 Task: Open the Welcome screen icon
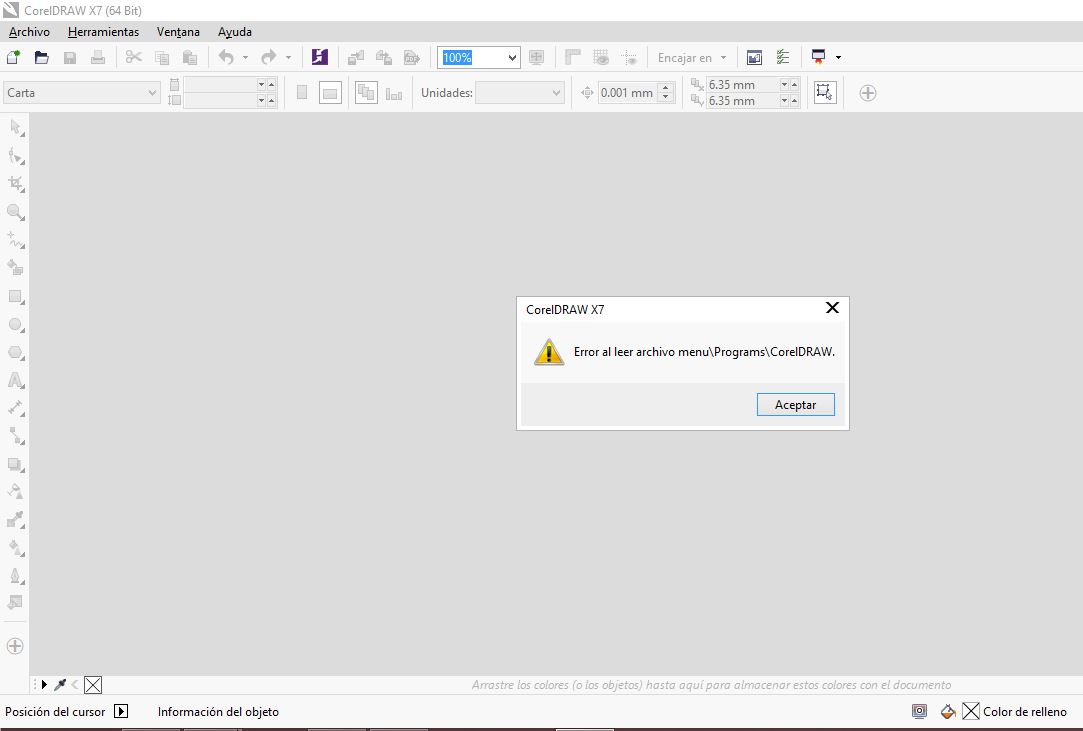click(x=754, y=57)
